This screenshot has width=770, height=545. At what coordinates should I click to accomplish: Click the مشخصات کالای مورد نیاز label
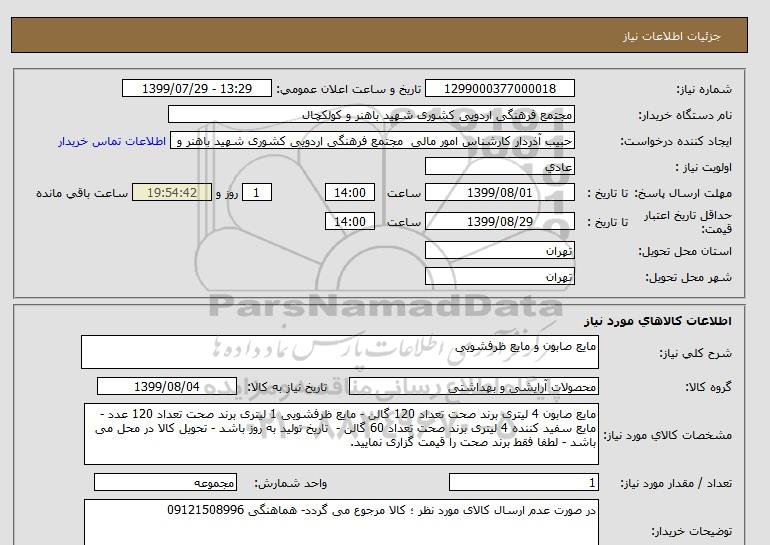667,435
